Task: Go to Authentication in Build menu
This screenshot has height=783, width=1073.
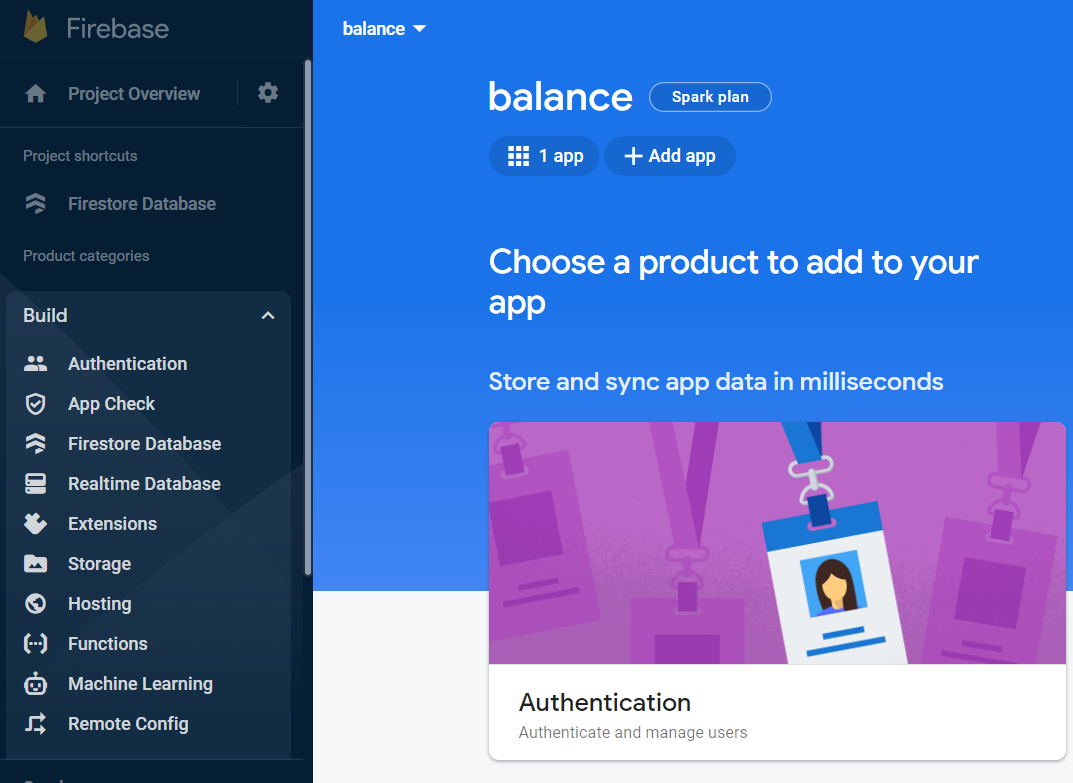Action: pos(127,363)
